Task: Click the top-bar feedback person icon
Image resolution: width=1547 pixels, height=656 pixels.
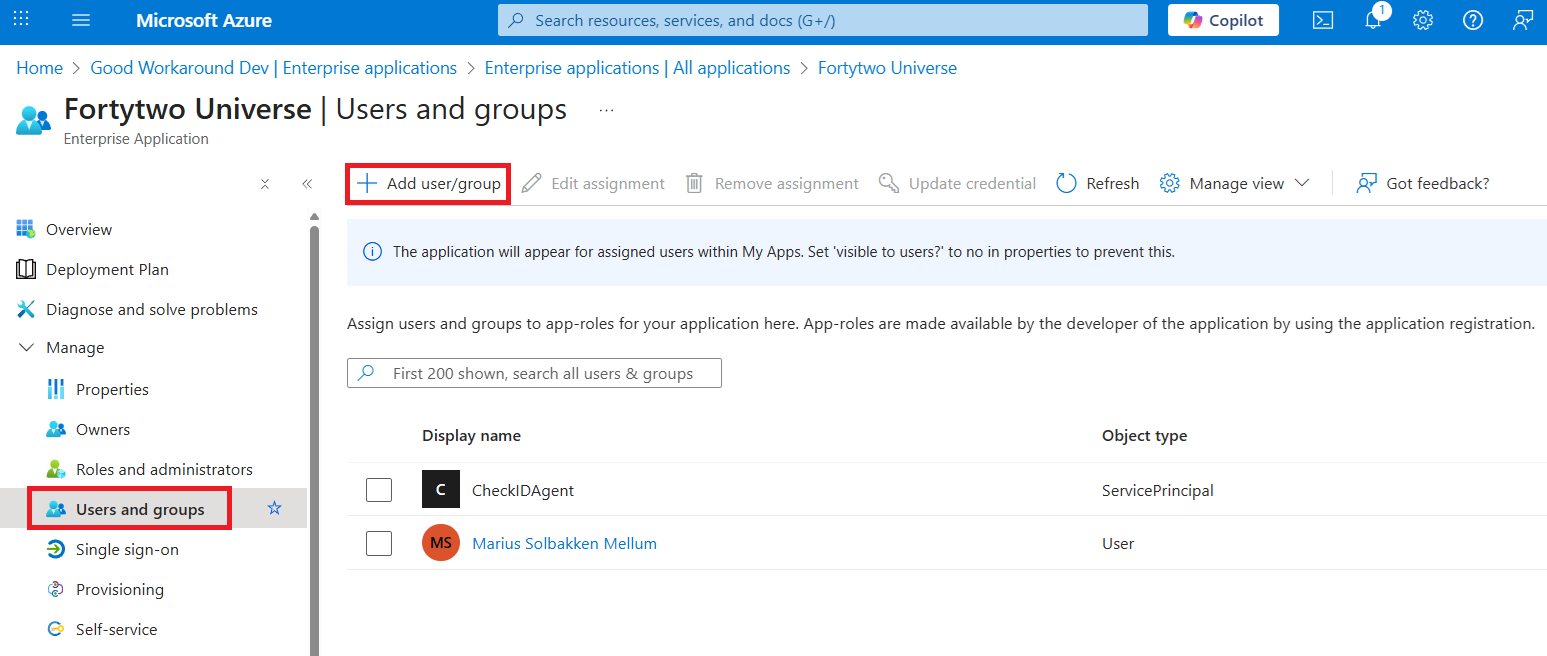Action: pyautogui.click(x=1523, y=20)
